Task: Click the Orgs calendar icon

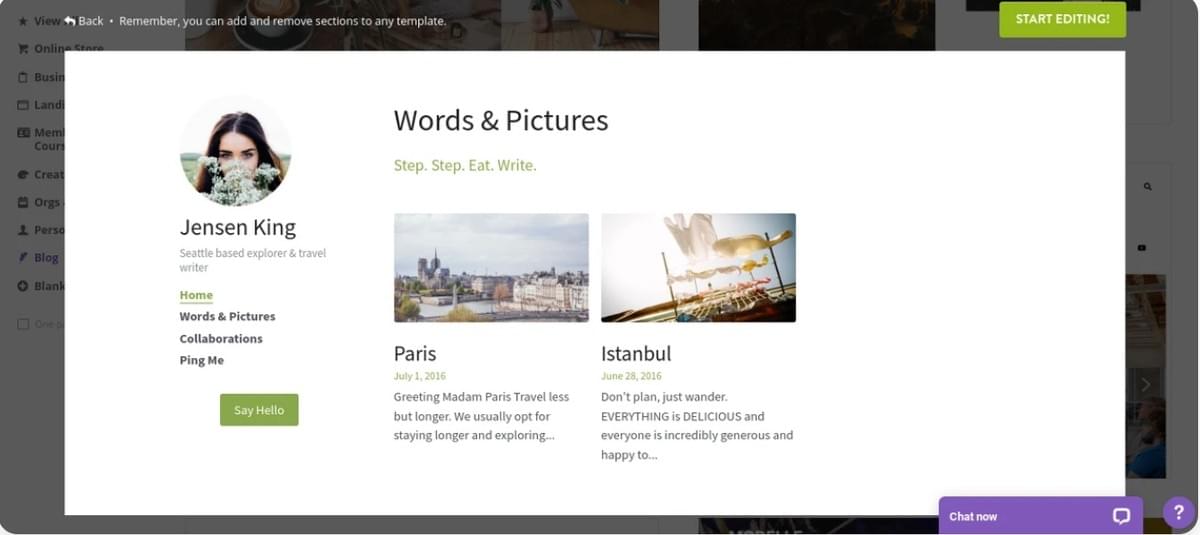Action: [23, 202]
